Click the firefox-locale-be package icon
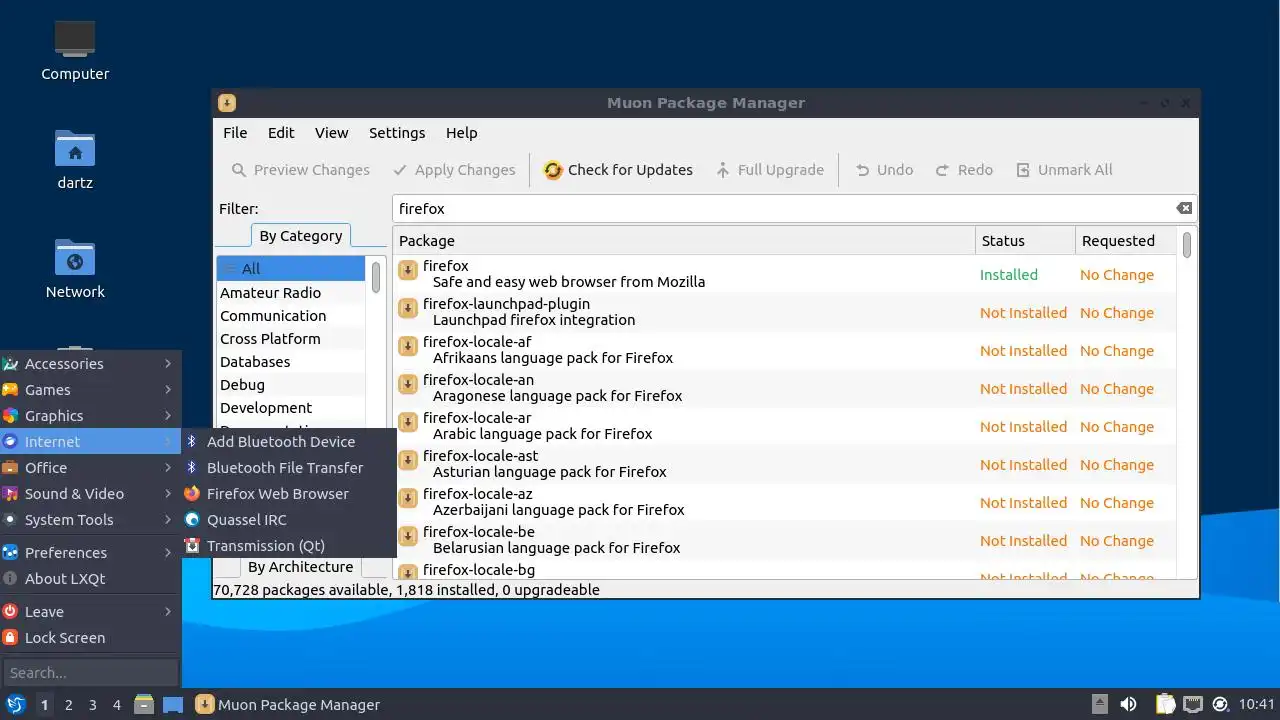 408,536
